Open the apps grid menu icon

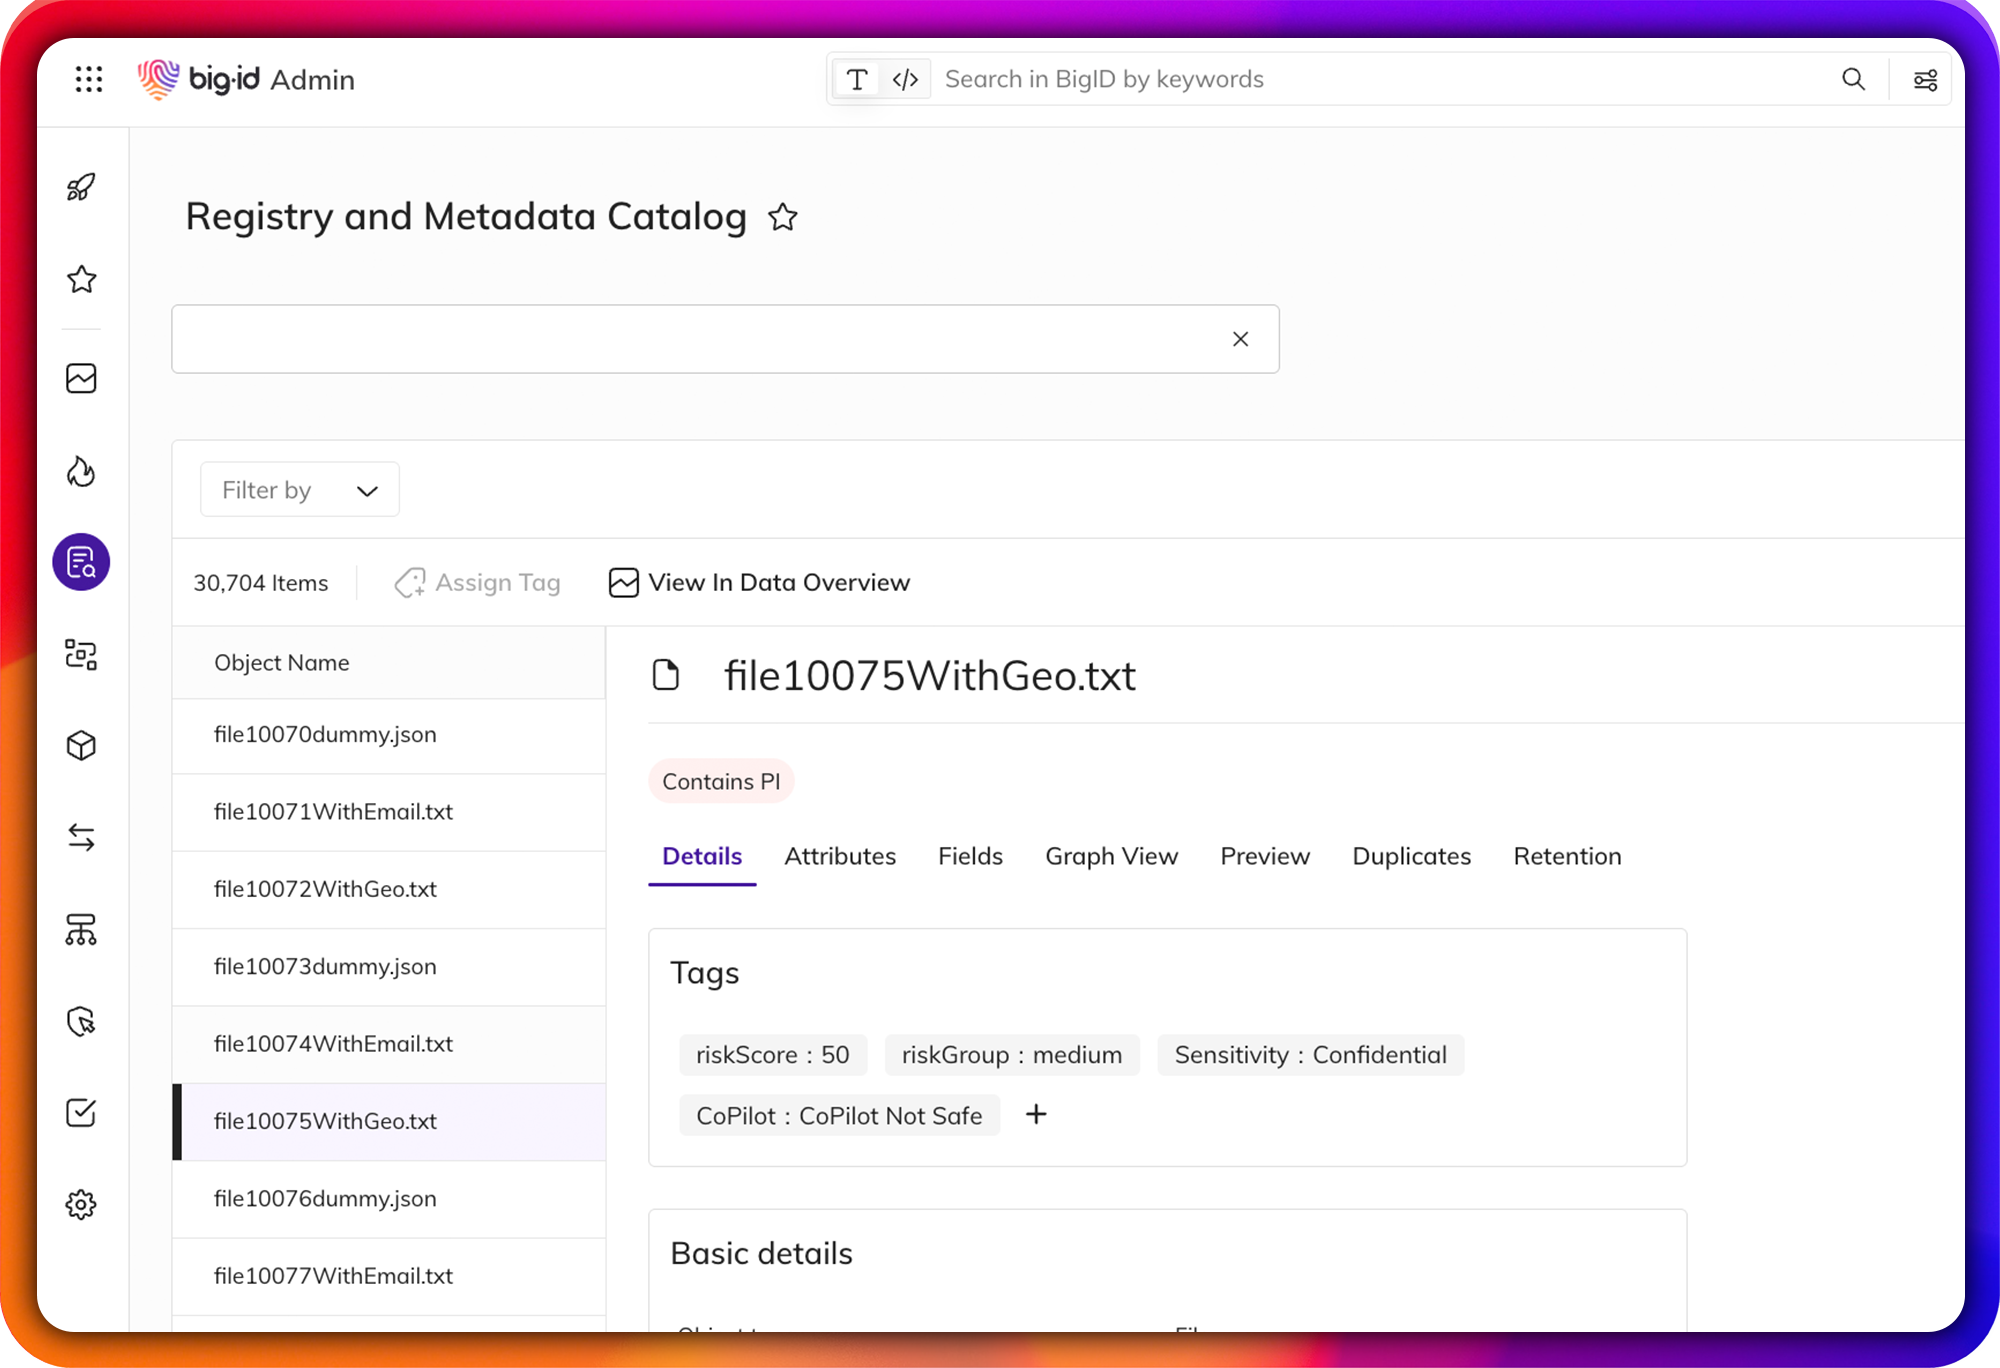(89, 79)
